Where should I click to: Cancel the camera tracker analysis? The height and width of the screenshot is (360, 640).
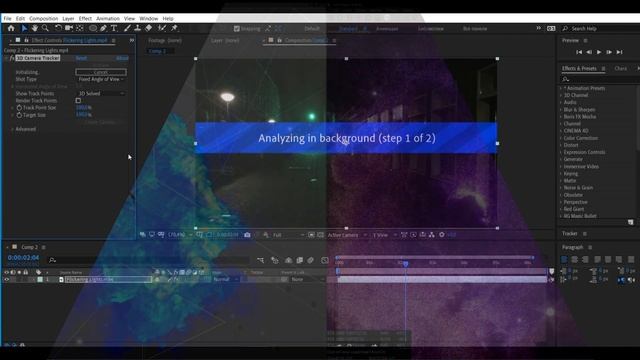point(101,72)
